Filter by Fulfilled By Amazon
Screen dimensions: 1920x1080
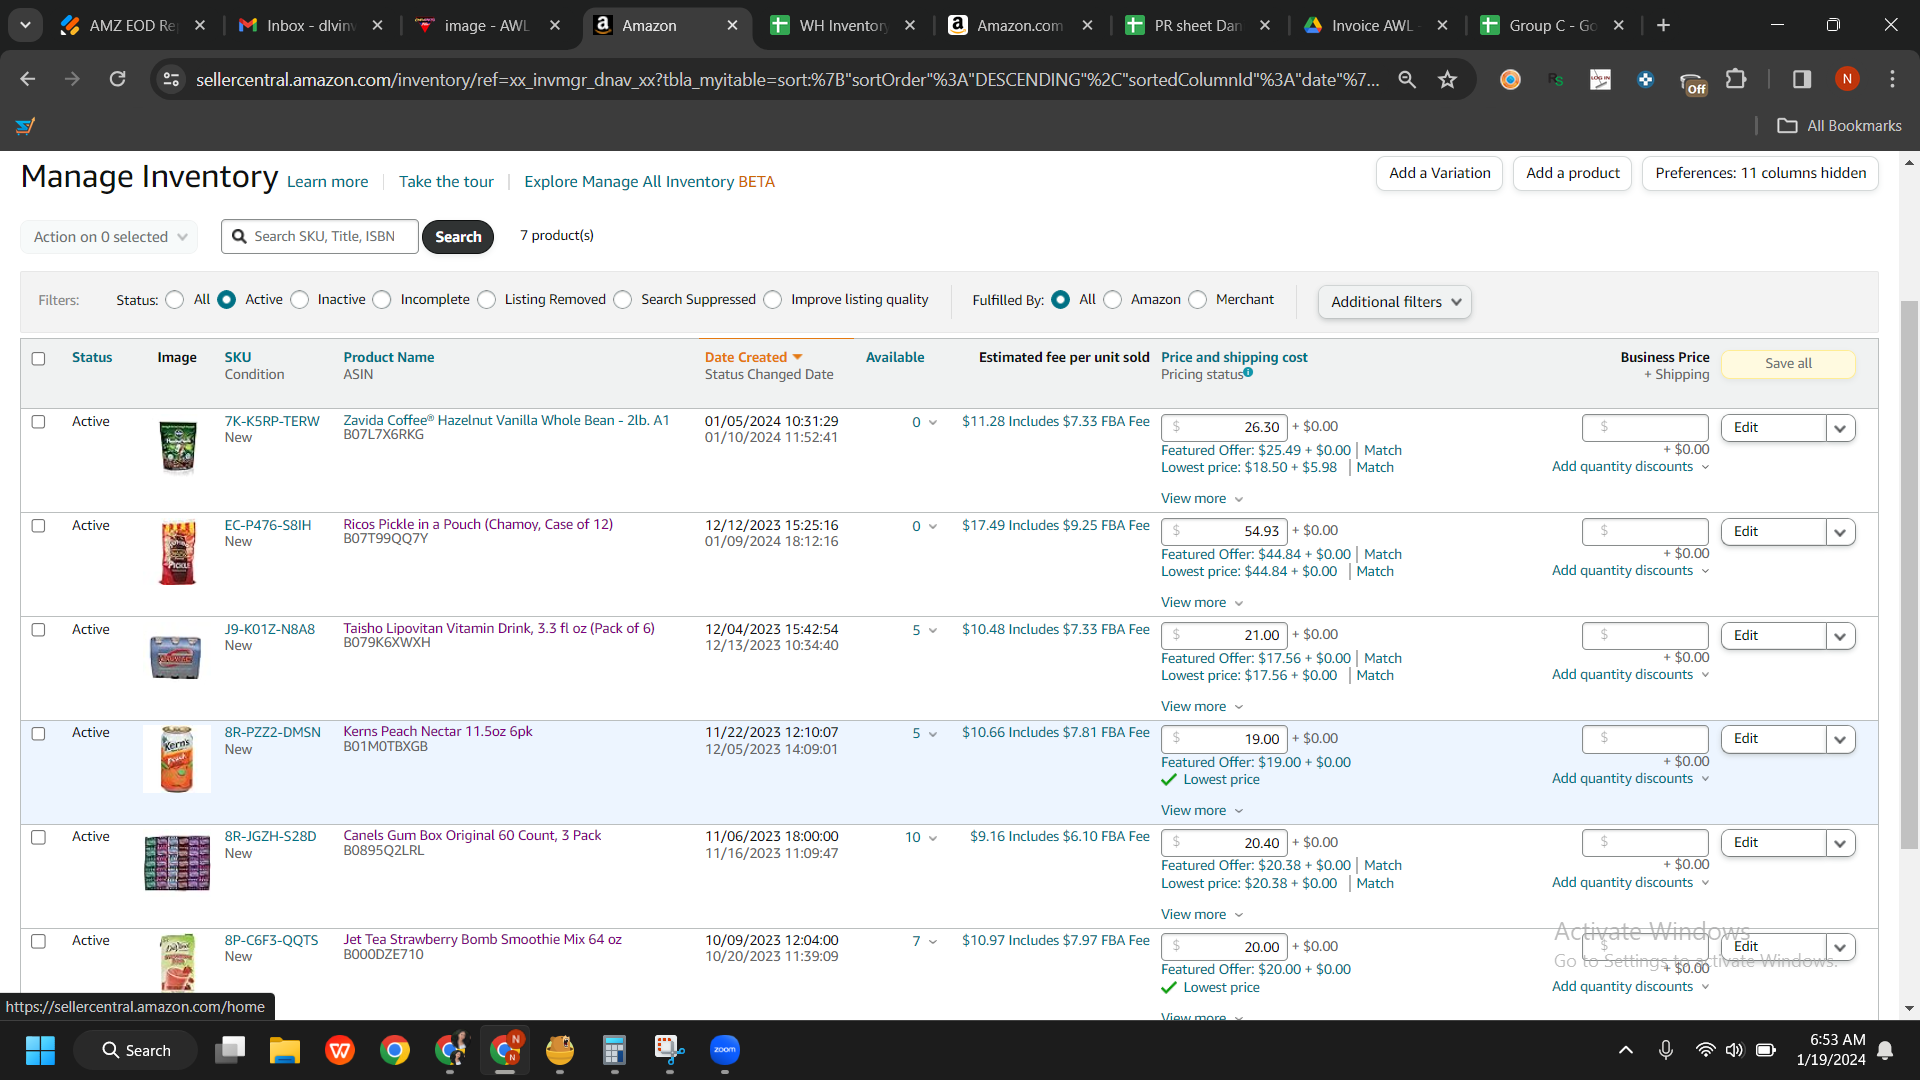(x=1113, y=300)
